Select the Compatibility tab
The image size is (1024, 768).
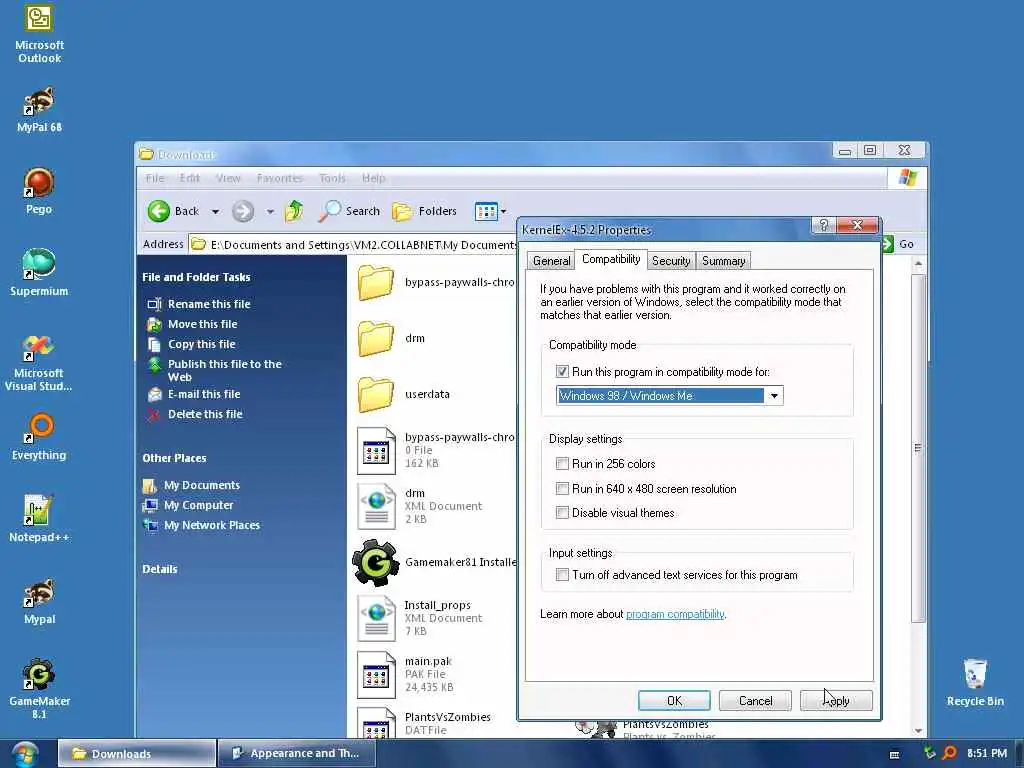[611, 259]
